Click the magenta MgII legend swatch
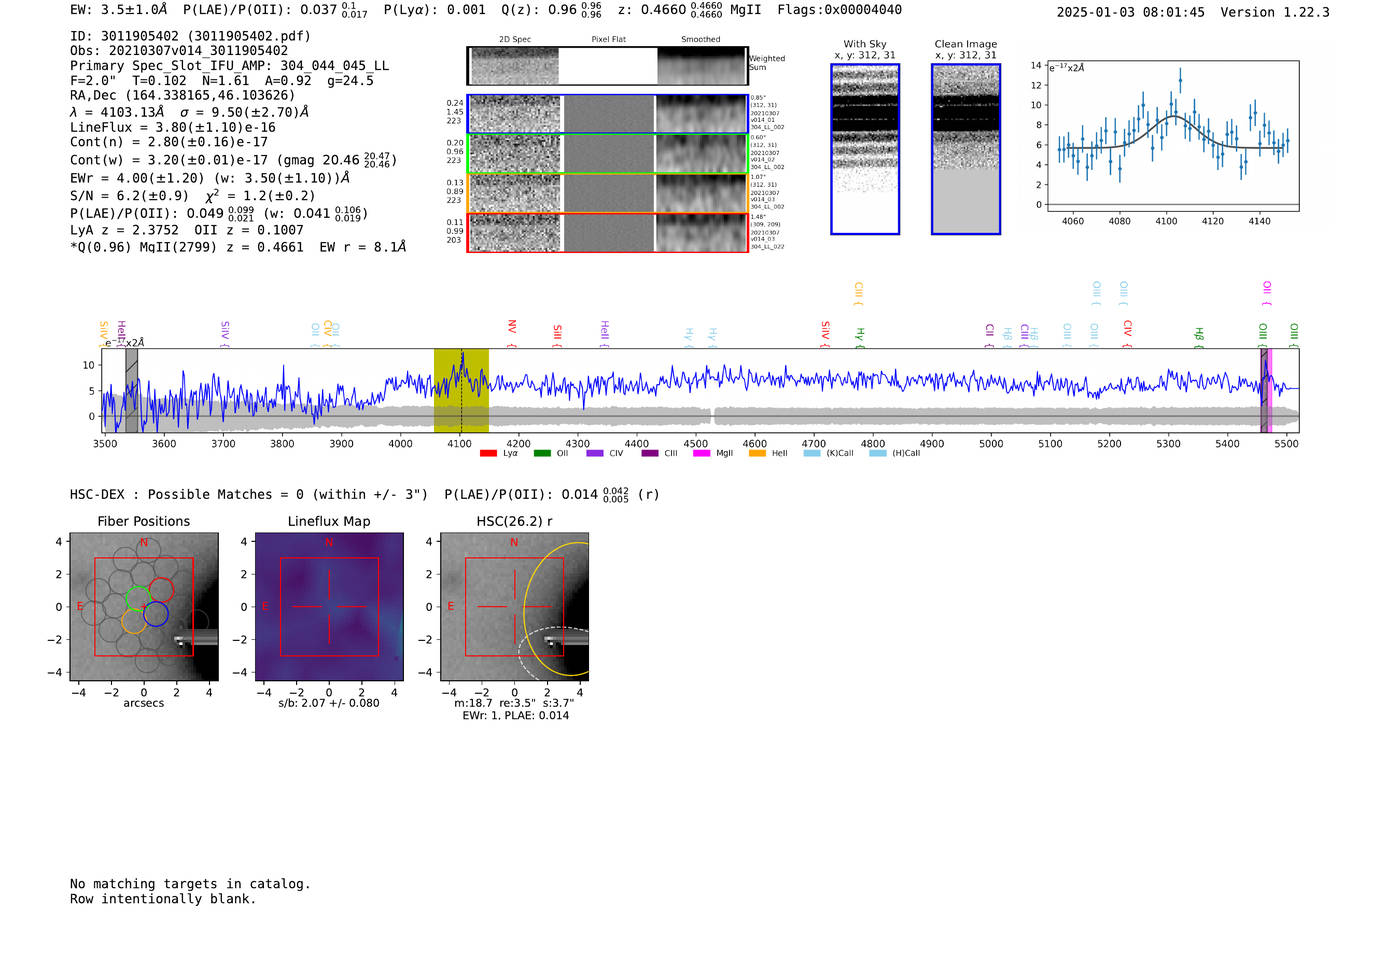Screen dimensions: 1400x953 coord(701,454)
